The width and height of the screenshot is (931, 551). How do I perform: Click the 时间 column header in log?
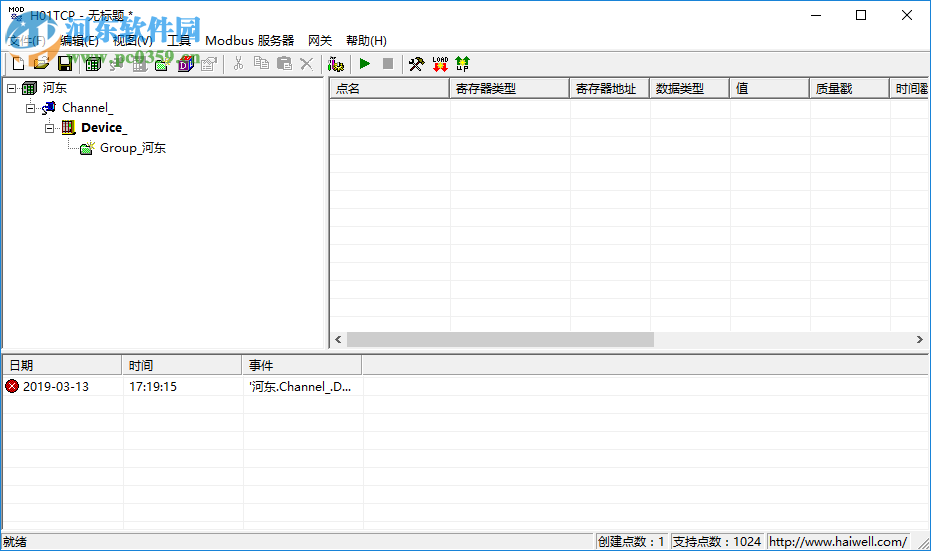[182, 365]
